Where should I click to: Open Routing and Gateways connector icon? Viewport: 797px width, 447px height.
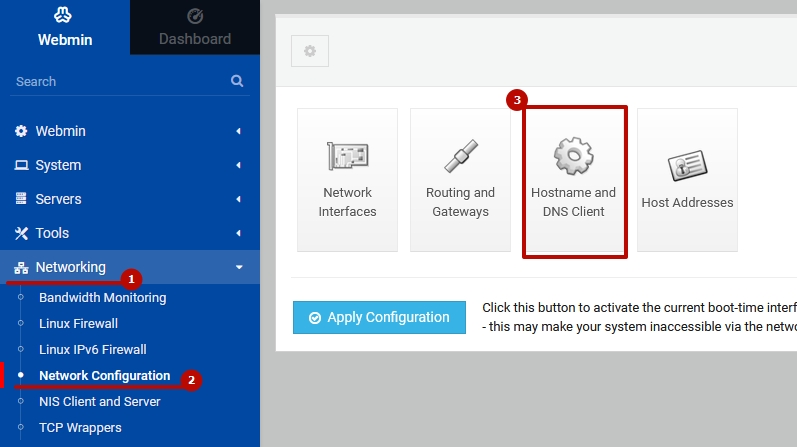(x=461, y=156)
